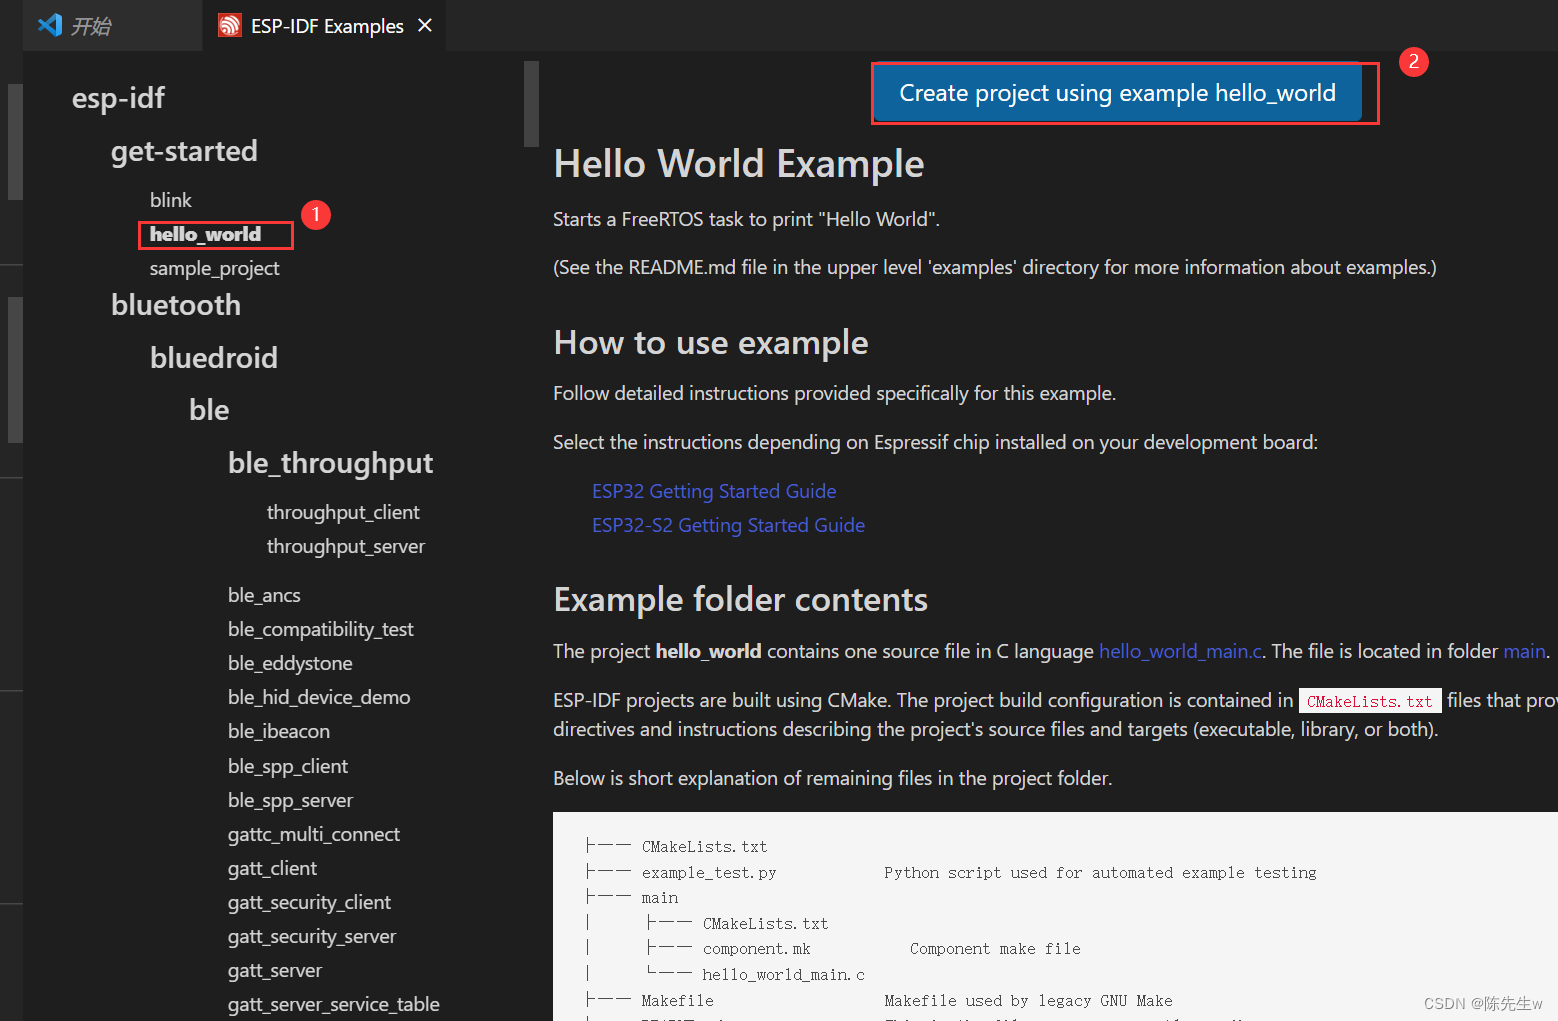Select the ble_compatibility_test example
Image resolution: width=1558 pixels, height=1021 pixels.
click(320, 629)
